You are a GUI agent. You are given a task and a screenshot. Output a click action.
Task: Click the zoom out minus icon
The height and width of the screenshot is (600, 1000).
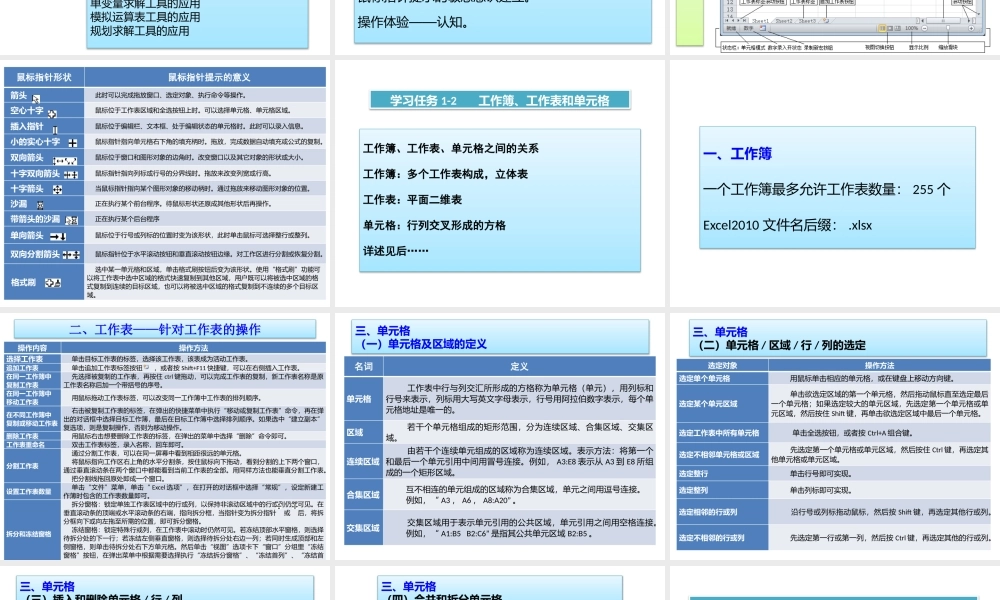[x=924, y=28]
